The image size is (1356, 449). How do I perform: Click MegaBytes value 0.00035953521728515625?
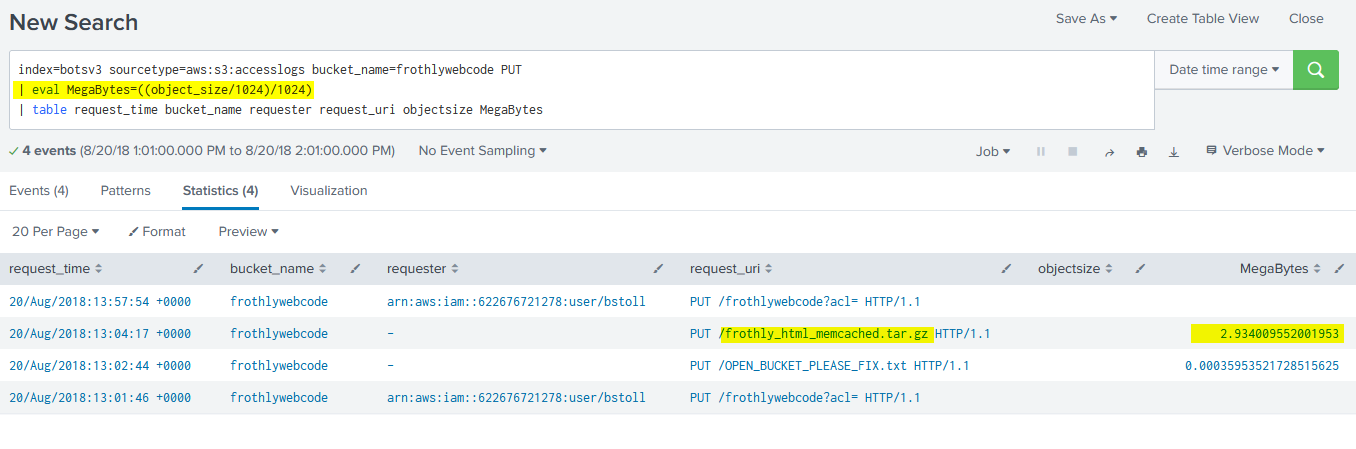pyautogui.click(x=1262, y=365)
